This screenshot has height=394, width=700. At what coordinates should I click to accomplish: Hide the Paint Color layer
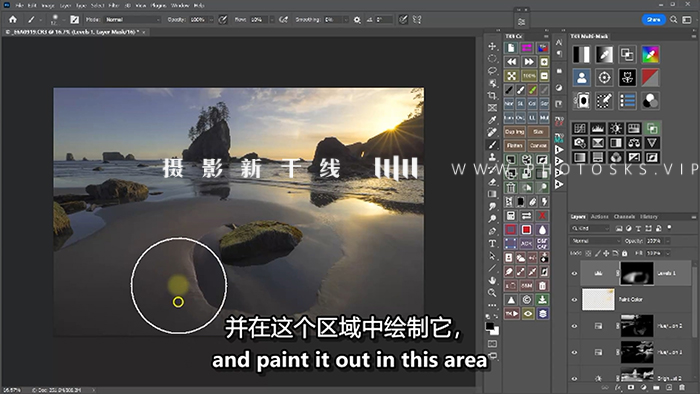[x=575, y=300]
